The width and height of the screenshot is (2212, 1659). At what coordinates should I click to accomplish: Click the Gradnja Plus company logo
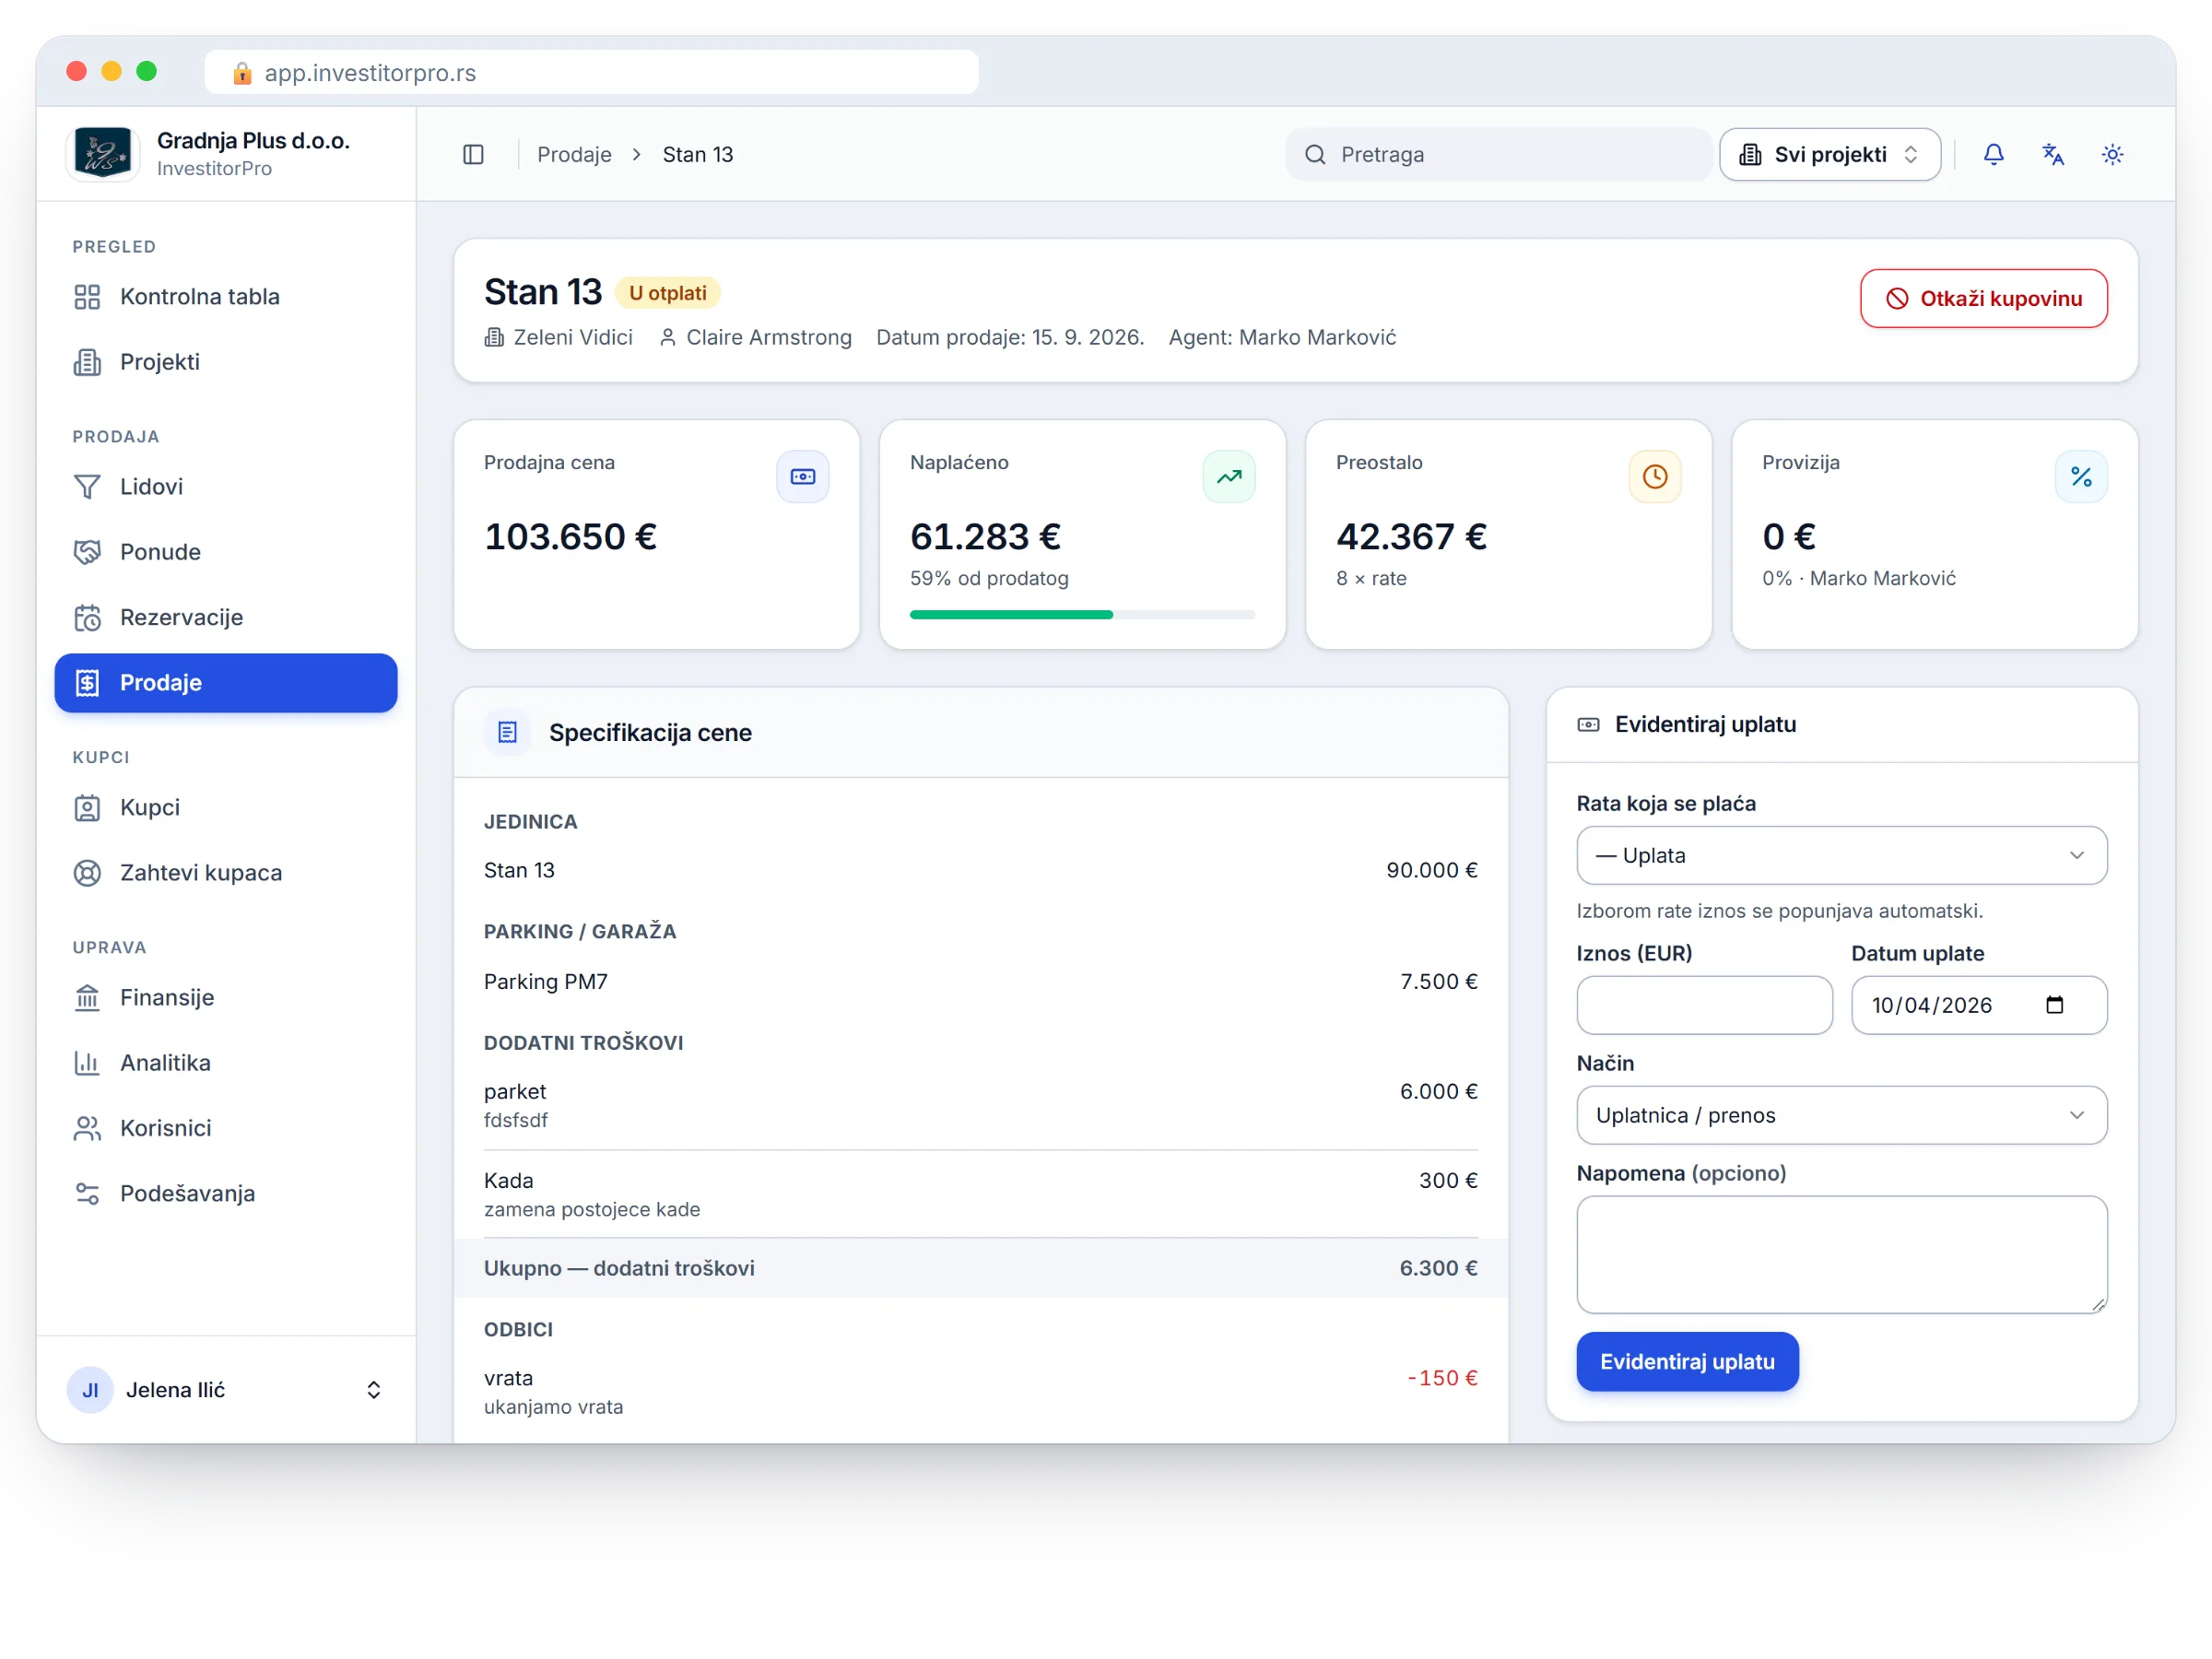pos(102,154)
